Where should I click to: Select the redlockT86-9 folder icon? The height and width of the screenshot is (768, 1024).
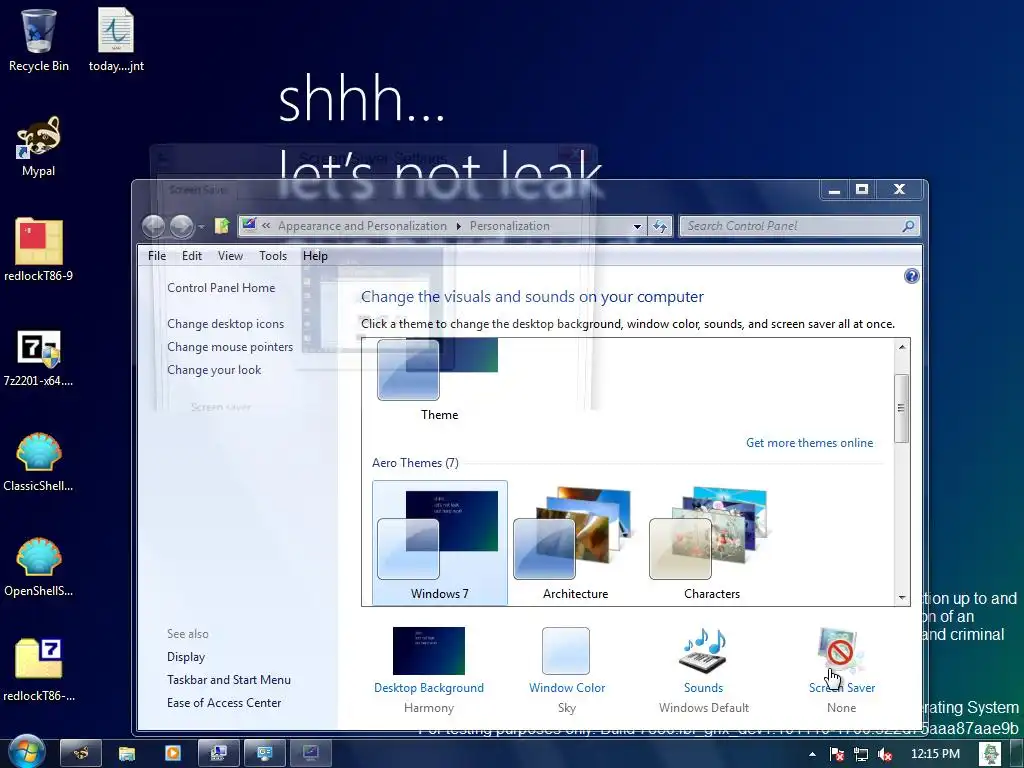(x=39, y=249)
